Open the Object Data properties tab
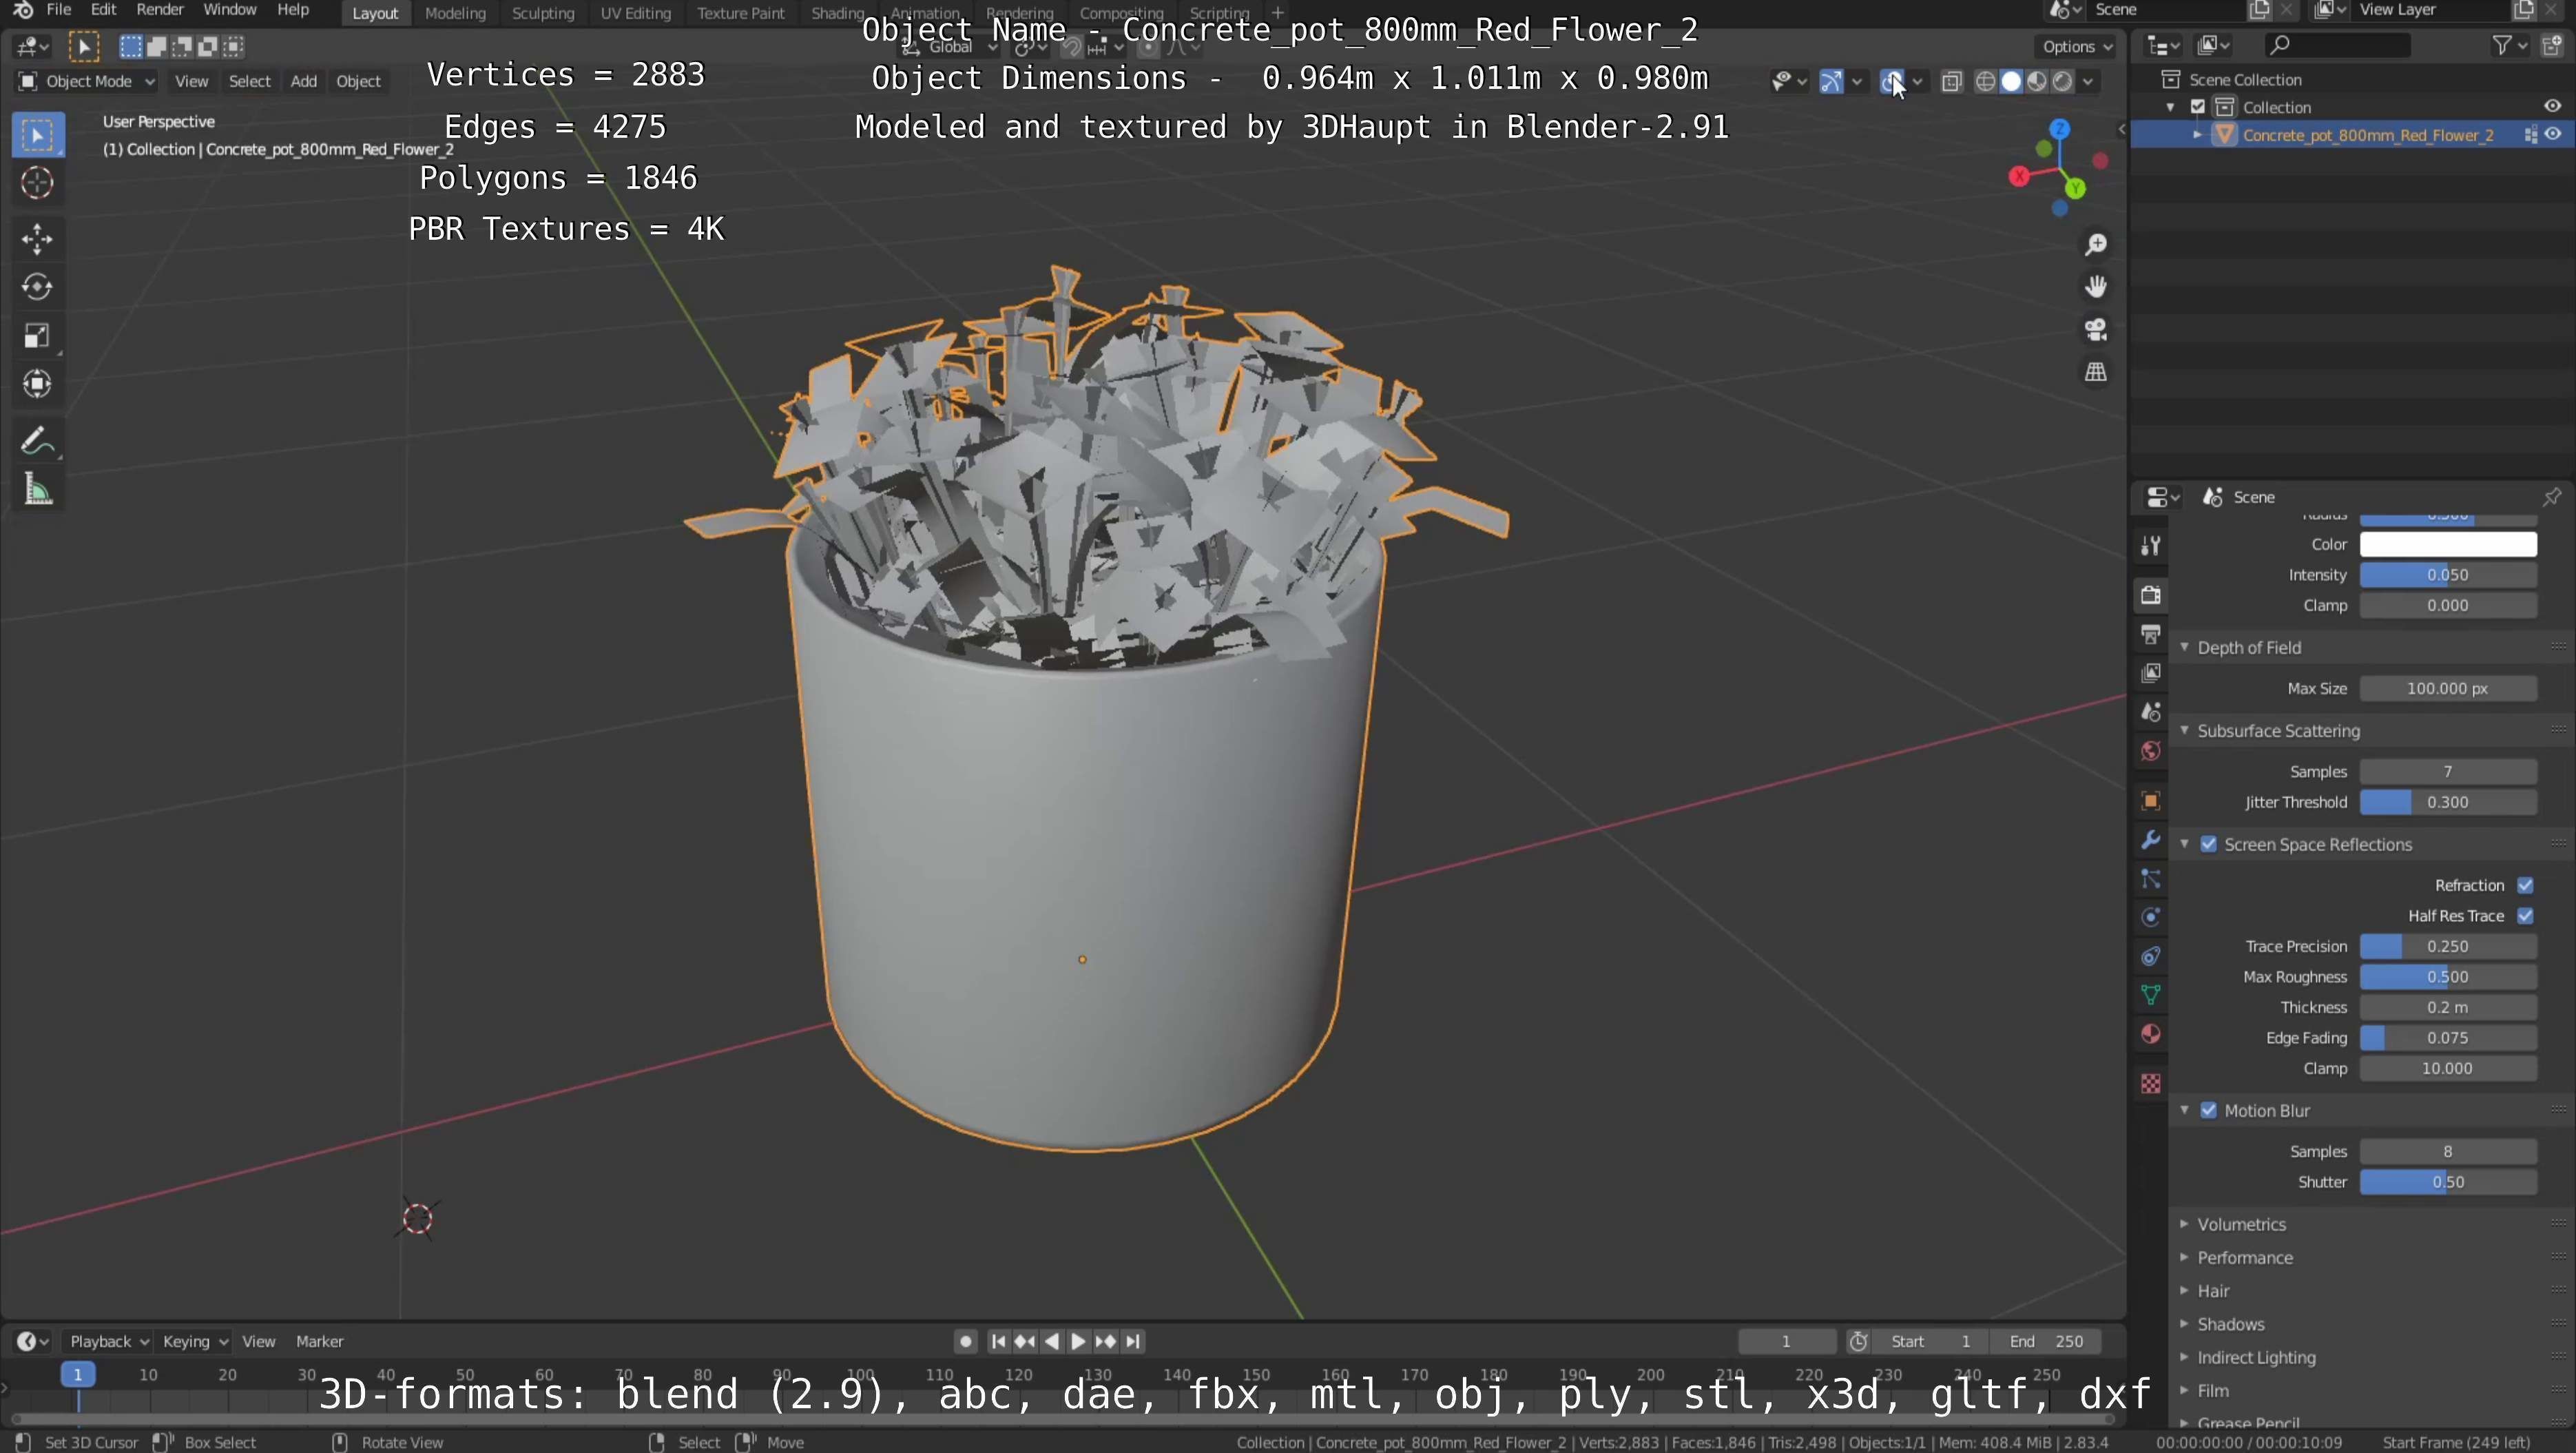 [2151, 995]
